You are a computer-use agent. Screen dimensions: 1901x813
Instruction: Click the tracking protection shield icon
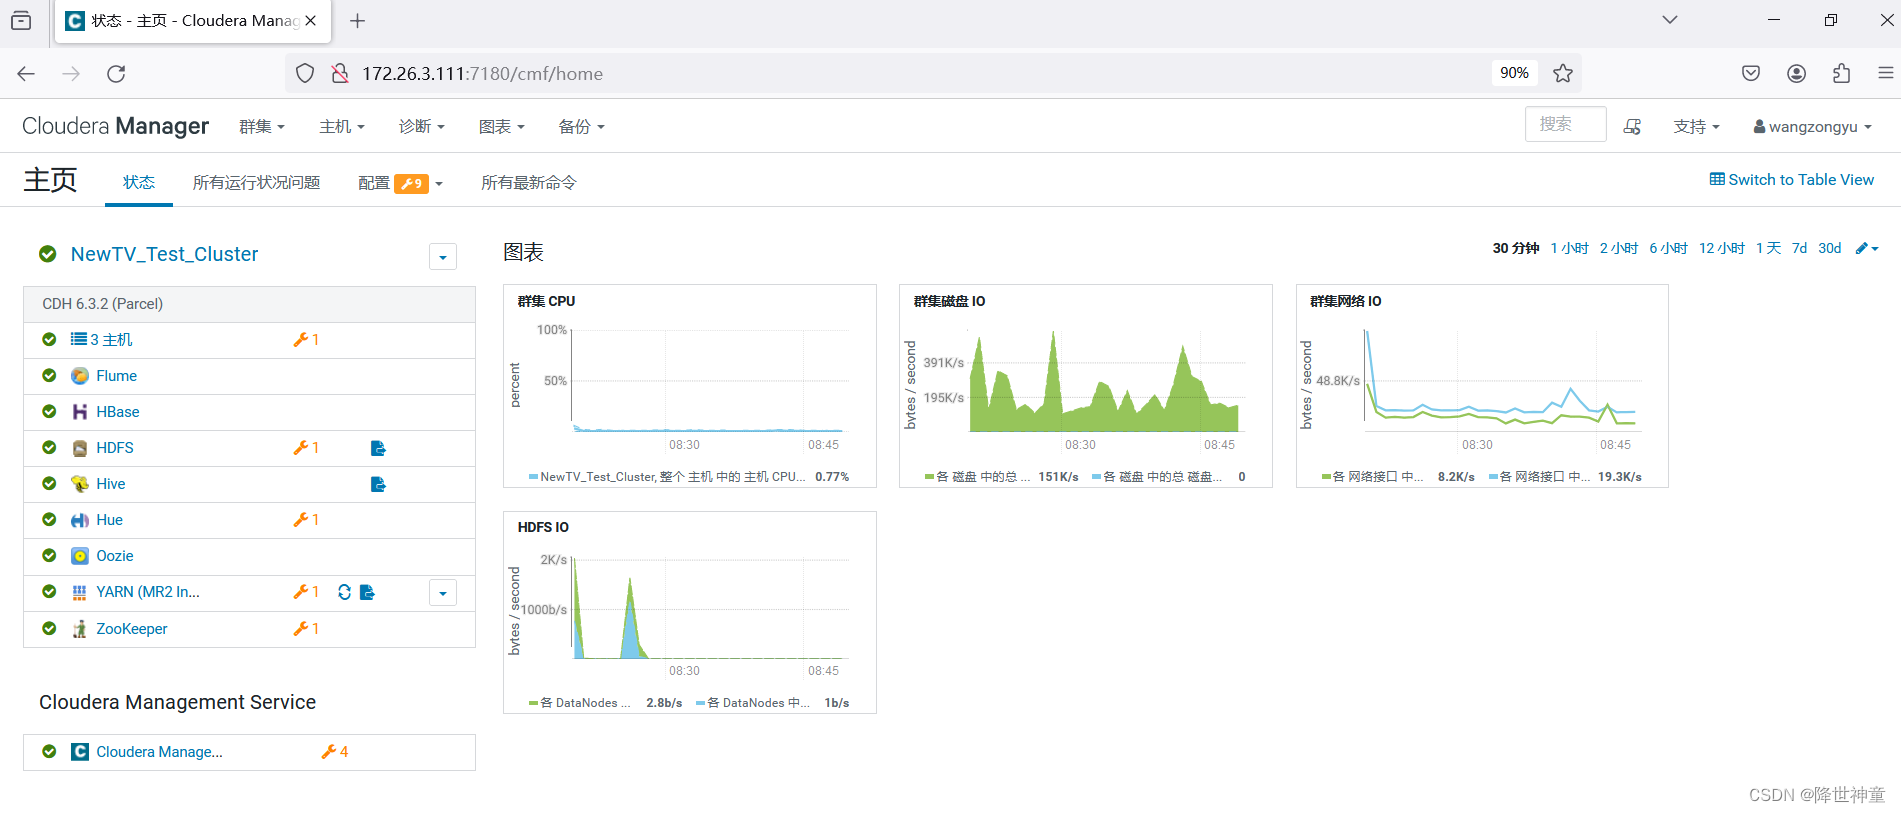coord(305,73)
